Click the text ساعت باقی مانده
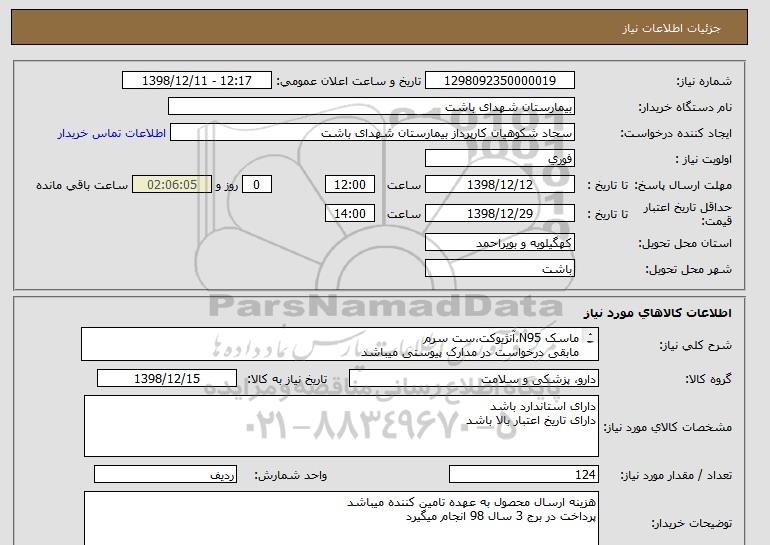The height and width of the screenshot is (545, 770). pyautogui.click(x=82, y=185)
